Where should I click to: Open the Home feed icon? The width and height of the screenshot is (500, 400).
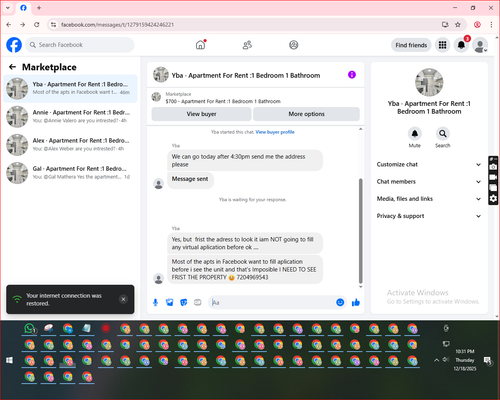click(x=200, y=45)
